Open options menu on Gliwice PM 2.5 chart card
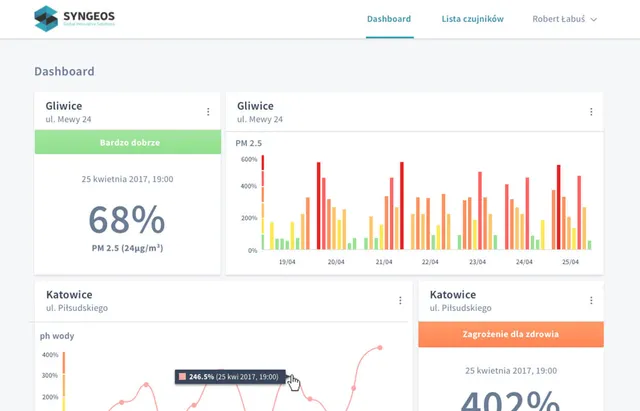 [591, 111]
